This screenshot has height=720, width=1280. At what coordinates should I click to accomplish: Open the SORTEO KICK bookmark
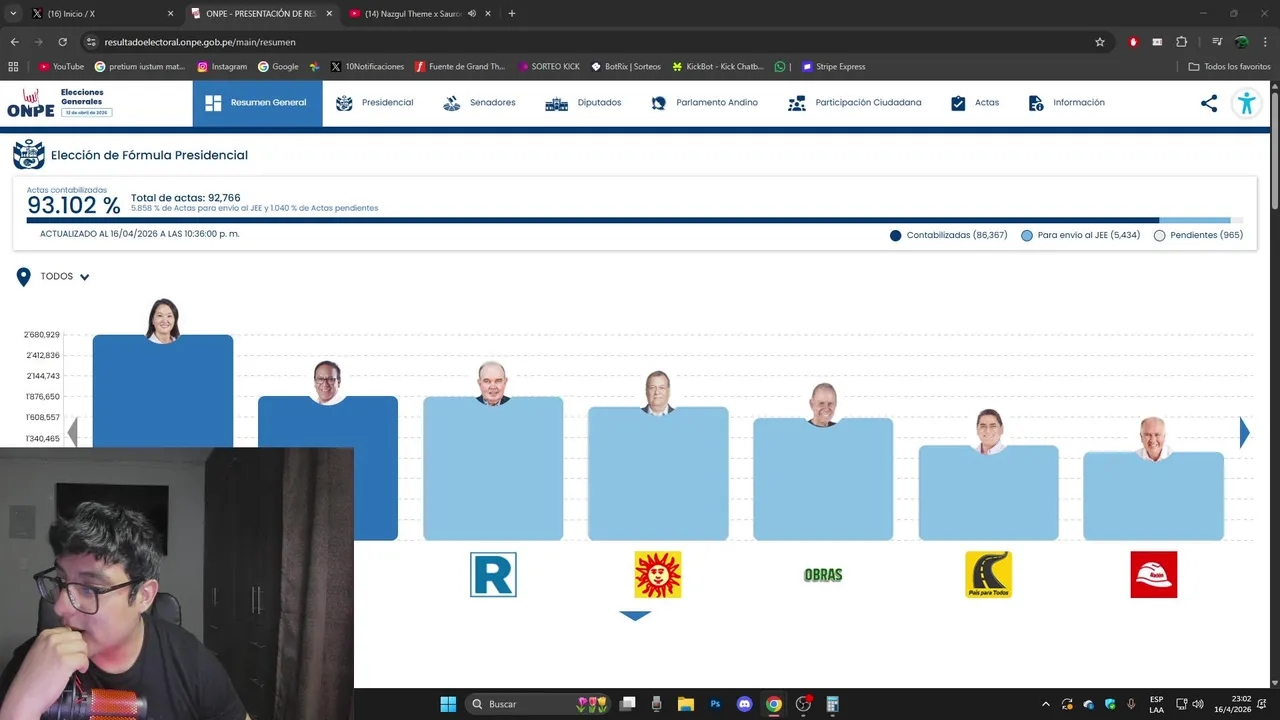(549, 67)
